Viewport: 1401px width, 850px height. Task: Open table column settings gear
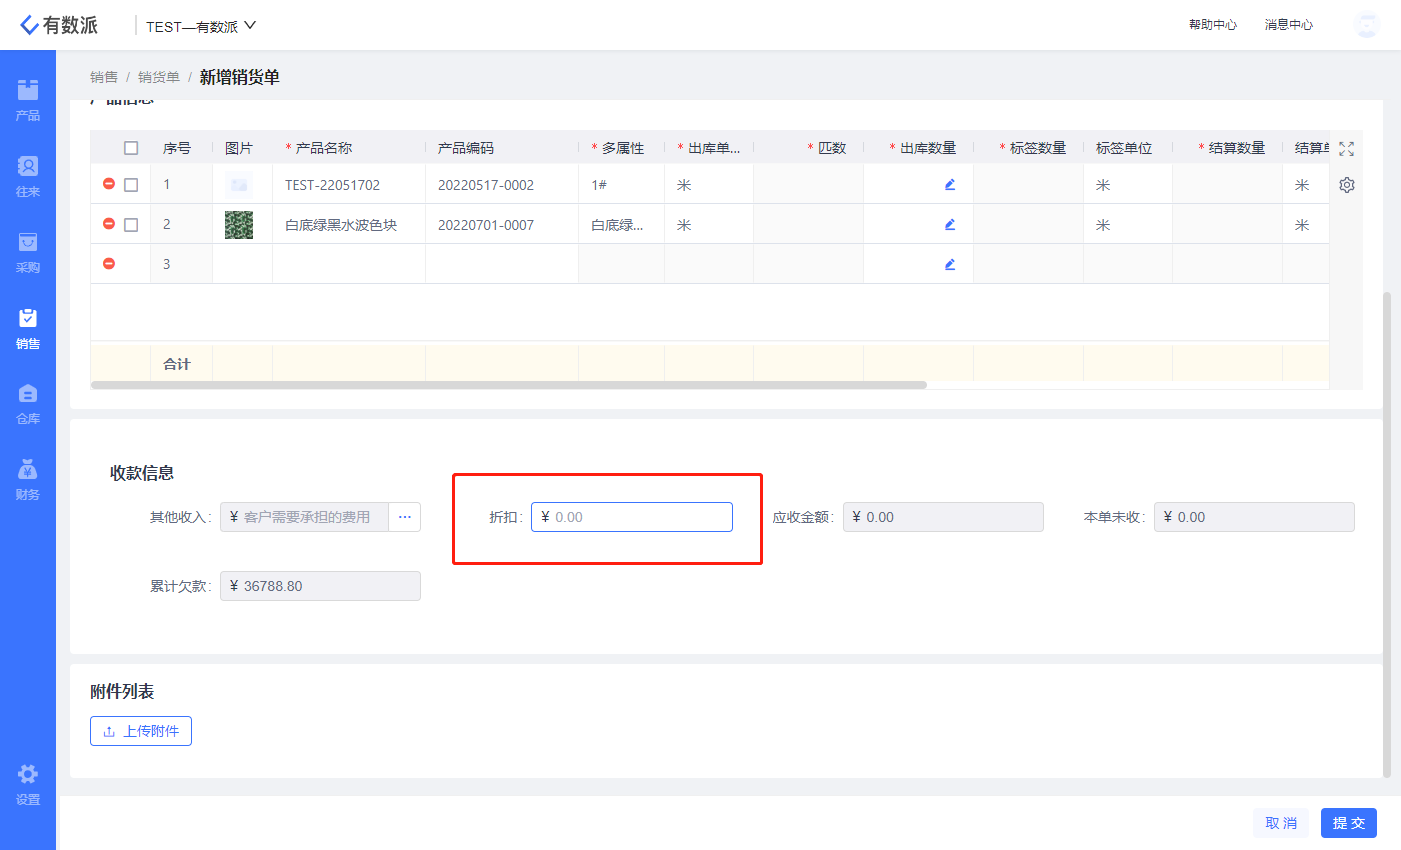click(1347, 185)
